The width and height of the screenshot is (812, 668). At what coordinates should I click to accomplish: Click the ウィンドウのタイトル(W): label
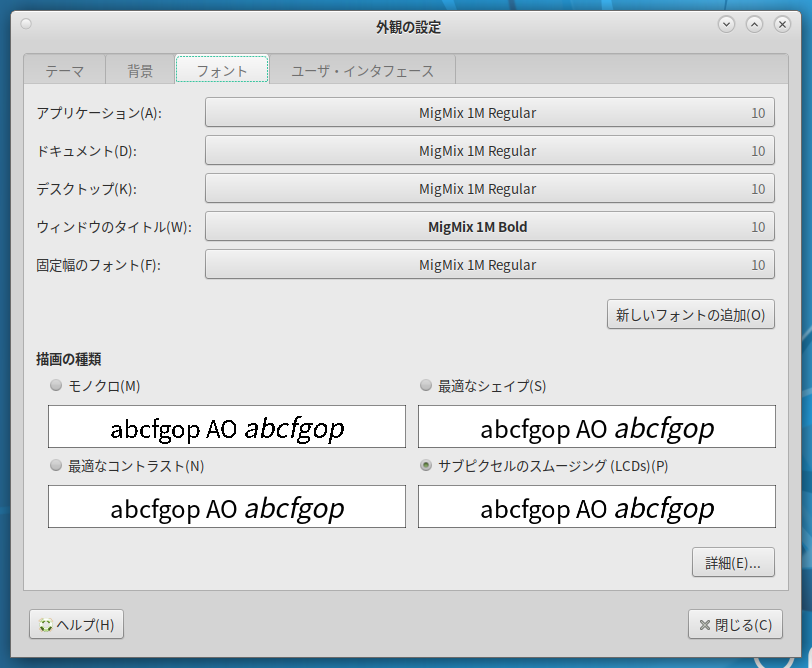(x=114, y=227)
